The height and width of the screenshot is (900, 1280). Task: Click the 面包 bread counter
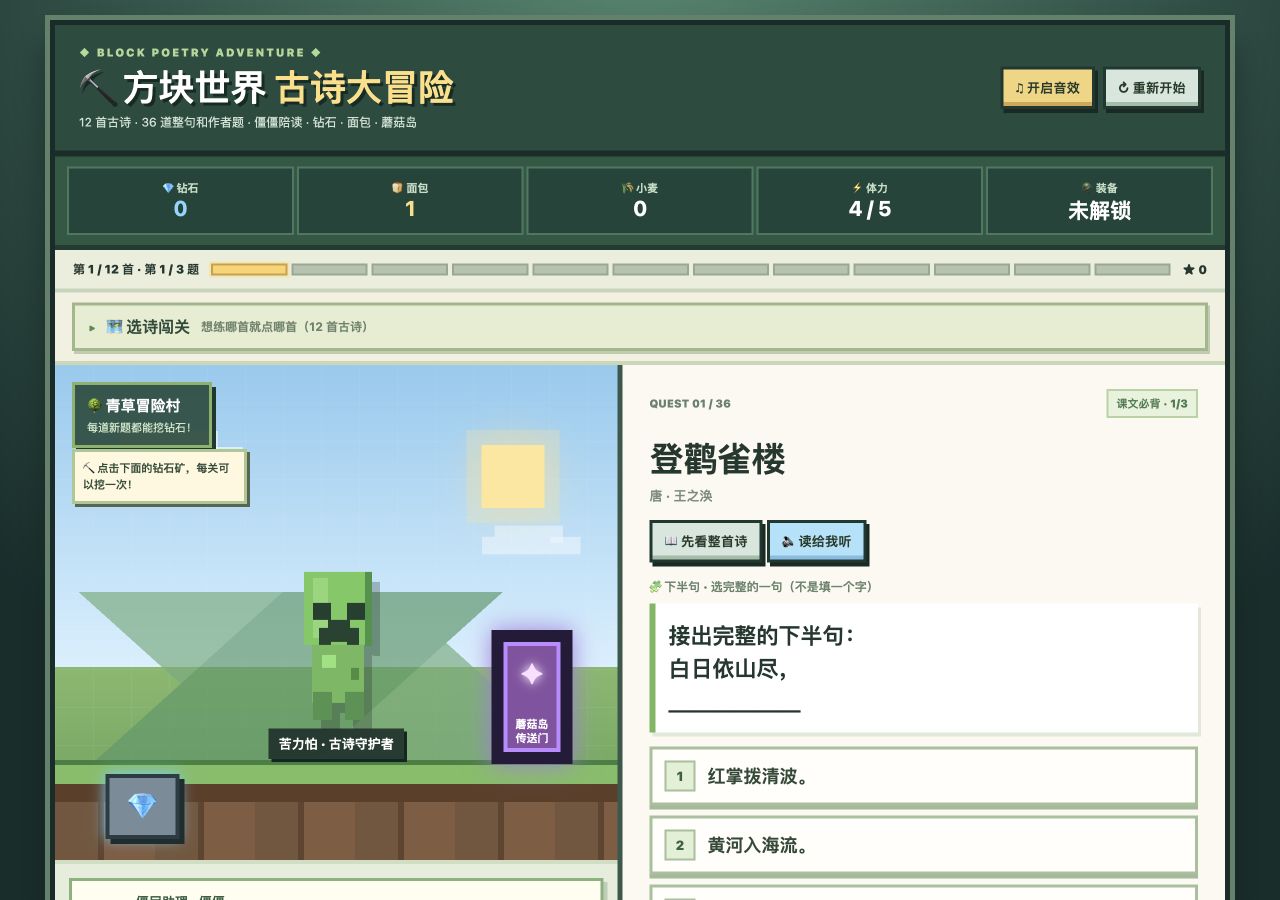pyautogui.click(x=410, y=200)
